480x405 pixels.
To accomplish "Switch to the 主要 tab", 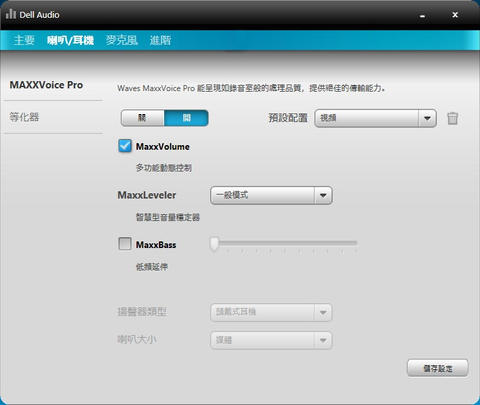I will pos(24,40).
